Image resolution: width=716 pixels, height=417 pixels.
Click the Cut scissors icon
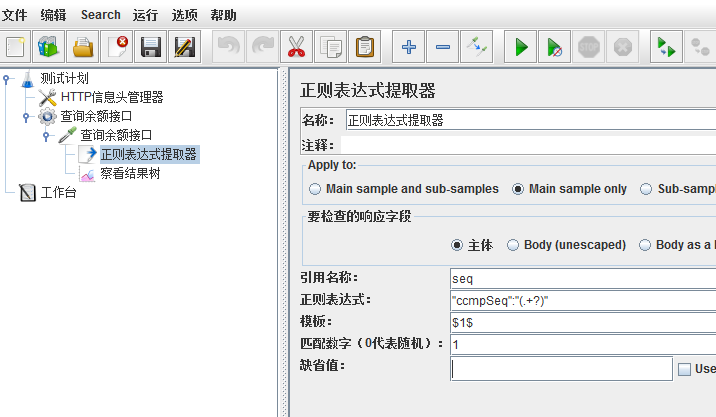pyautogui.click(x=296, y=46)
